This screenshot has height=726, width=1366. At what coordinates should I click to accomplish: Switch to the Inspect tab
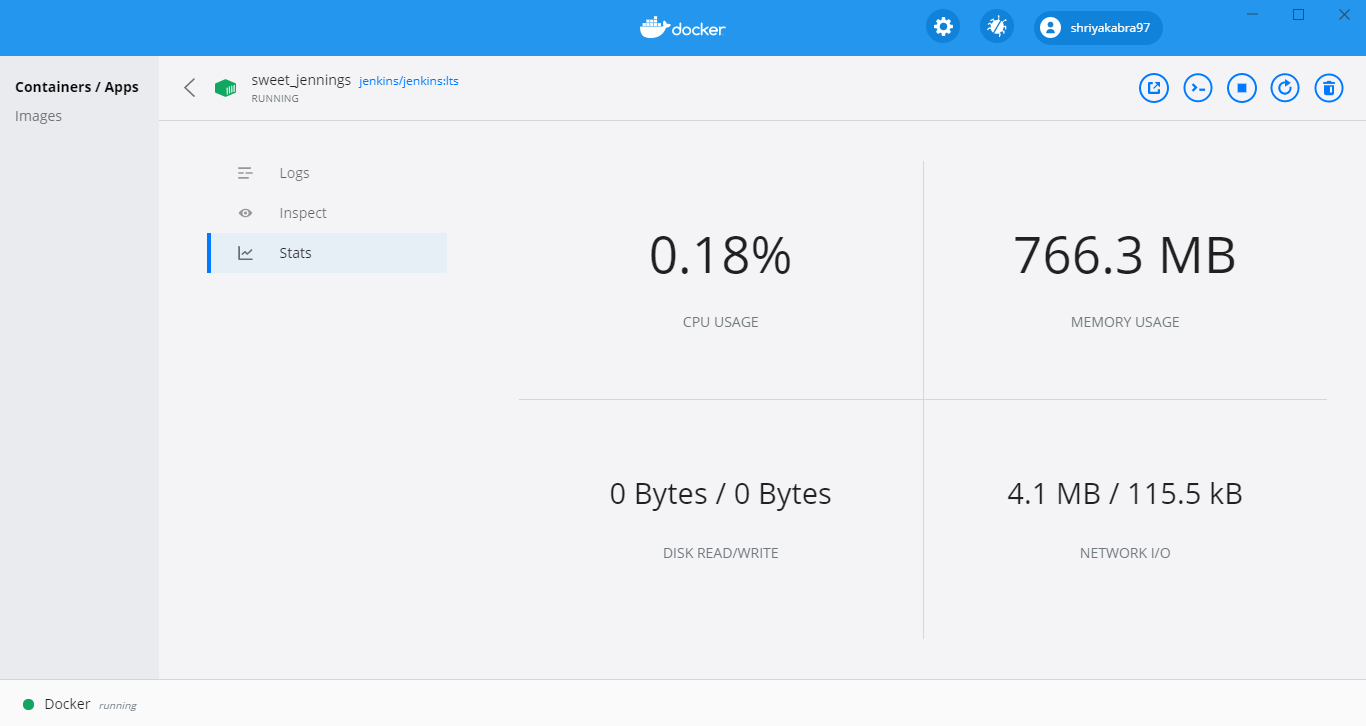[x=303, y=213]
